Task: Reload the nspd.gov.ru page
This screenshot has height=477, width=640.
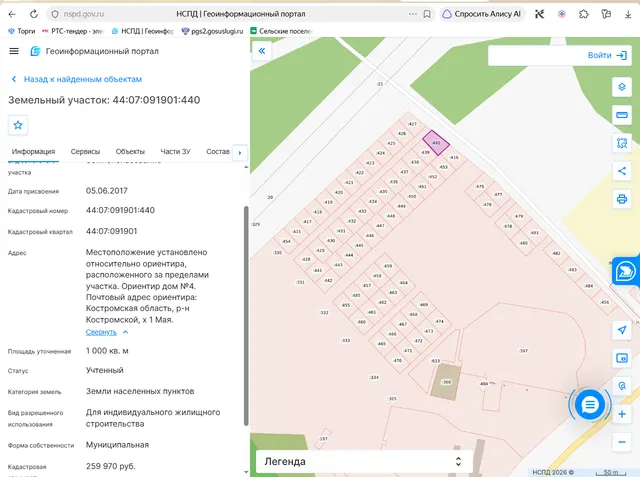Action: pyautogui.click(x=34, y=14)
